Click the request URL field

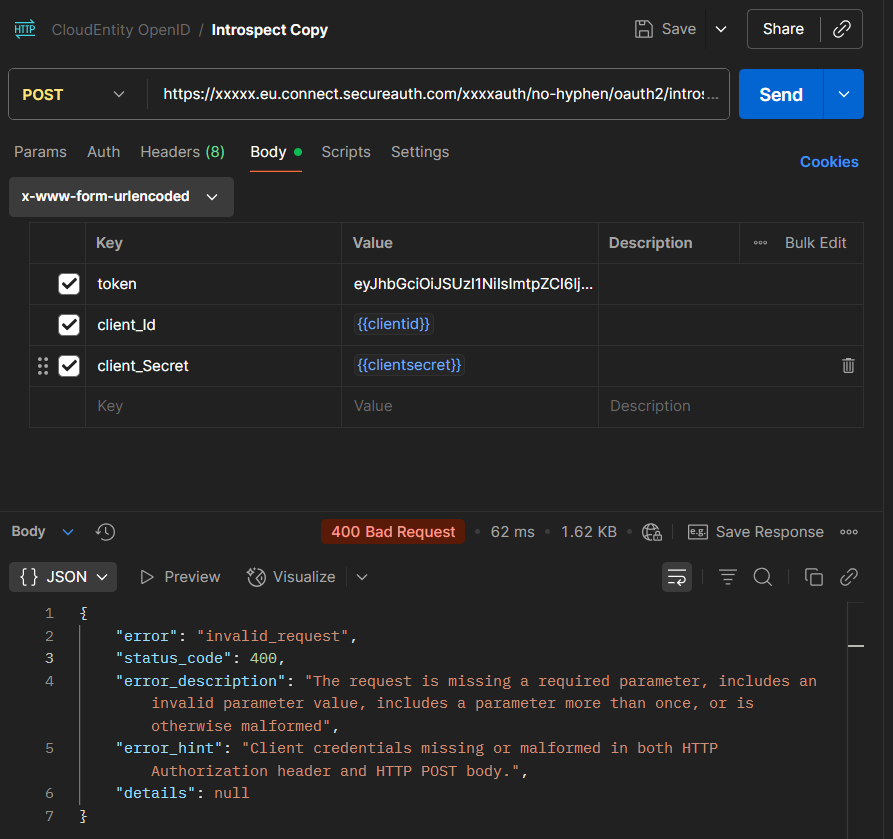[x=440, y=94]
